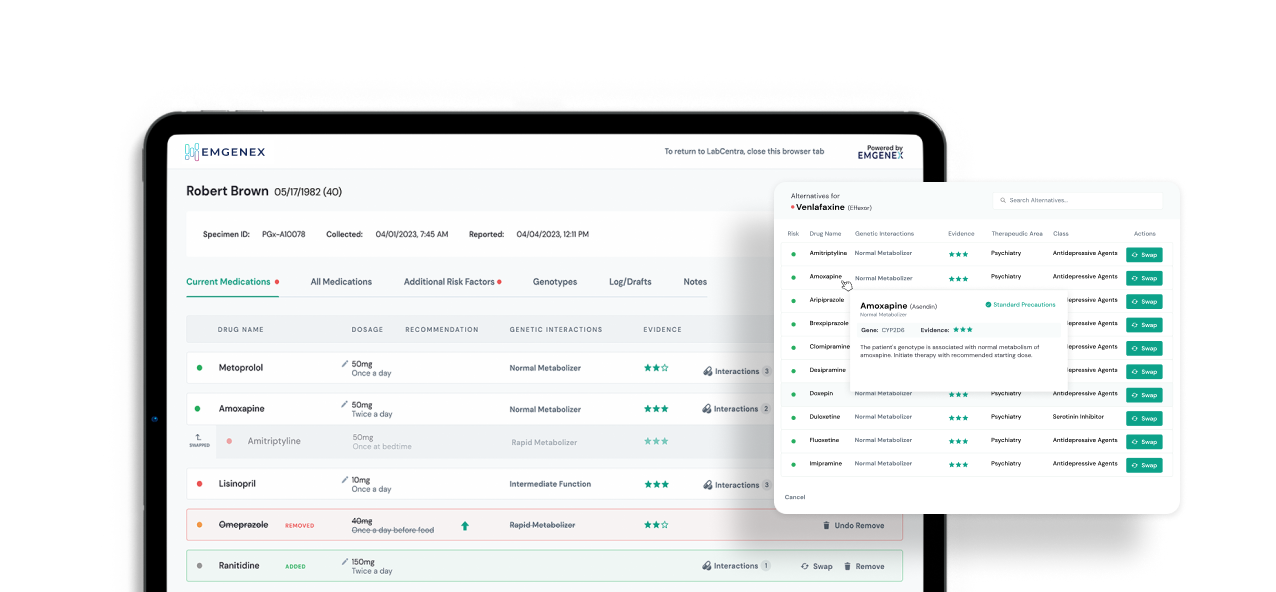Swap to Desipramine in Alternatives panel
Viewport: 1276px width, 592px height.
pyautogui.click(x=1144, y=371)
